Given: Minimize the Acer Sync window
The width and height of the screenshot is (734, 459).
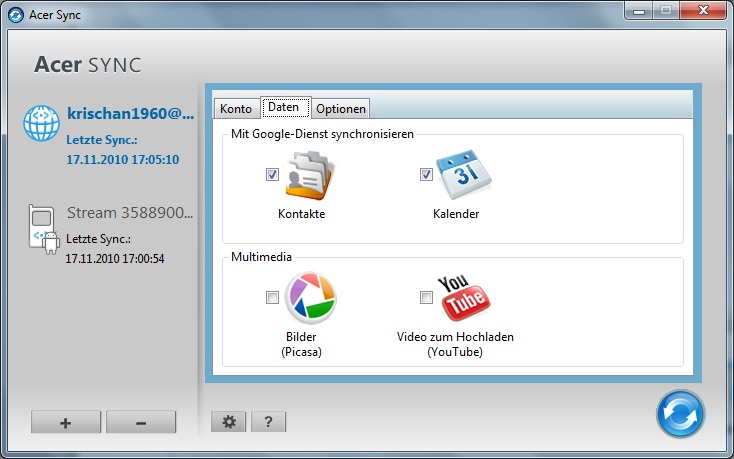Looking at the screenshot, I should tap(642, 11).
